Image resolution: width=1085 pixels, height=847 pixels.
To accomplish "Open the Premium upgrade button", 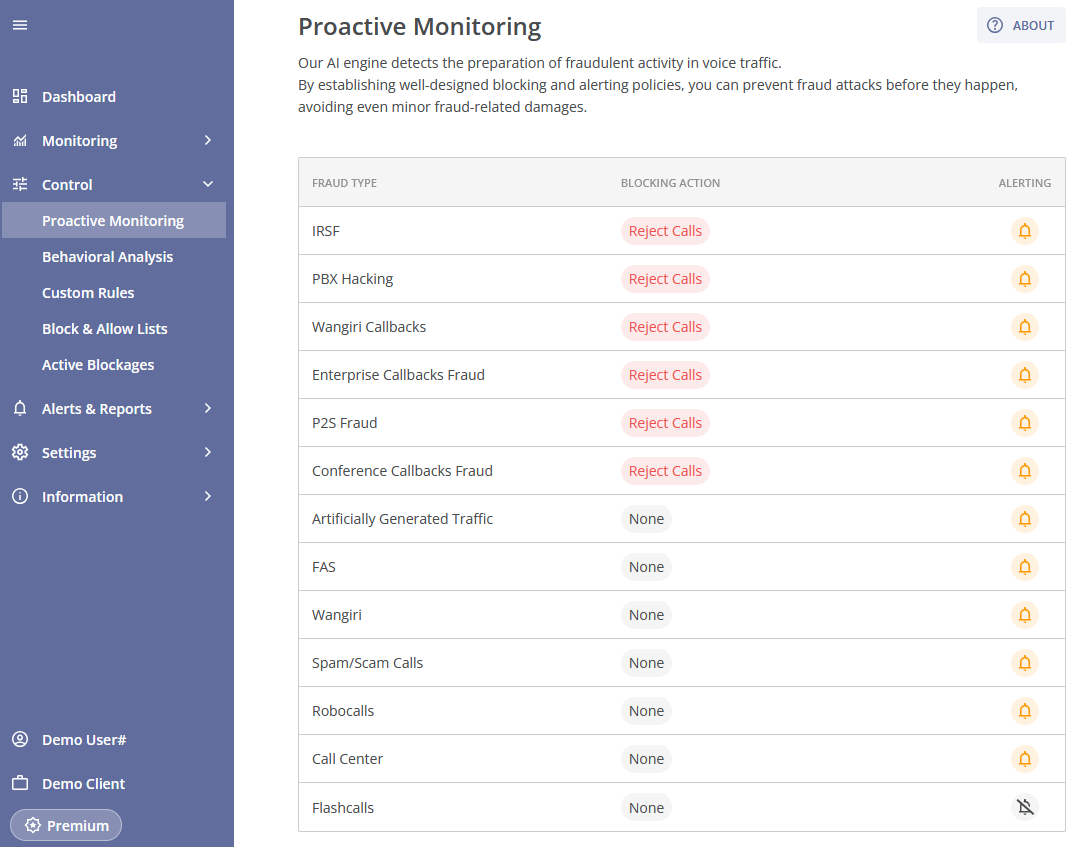I will [66, 825].
